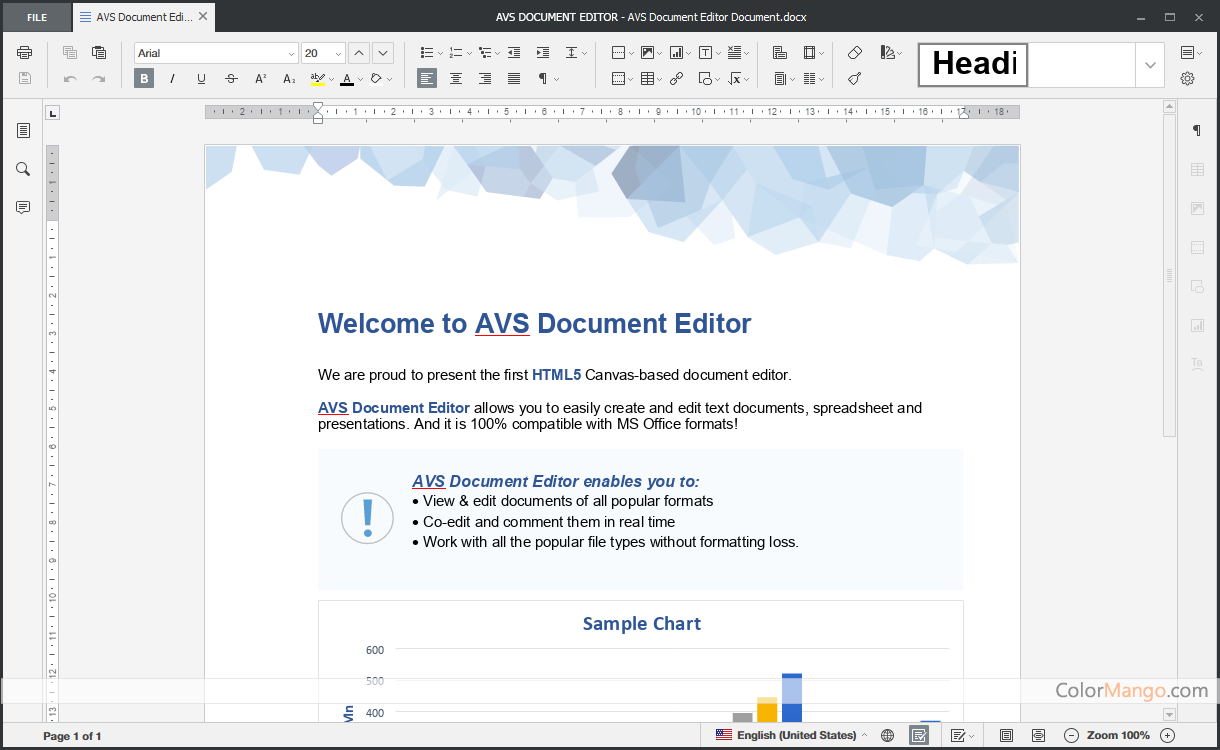Open the English (United States) language selector
This screenshot has height=750, width=1220.
pos(792,735)
